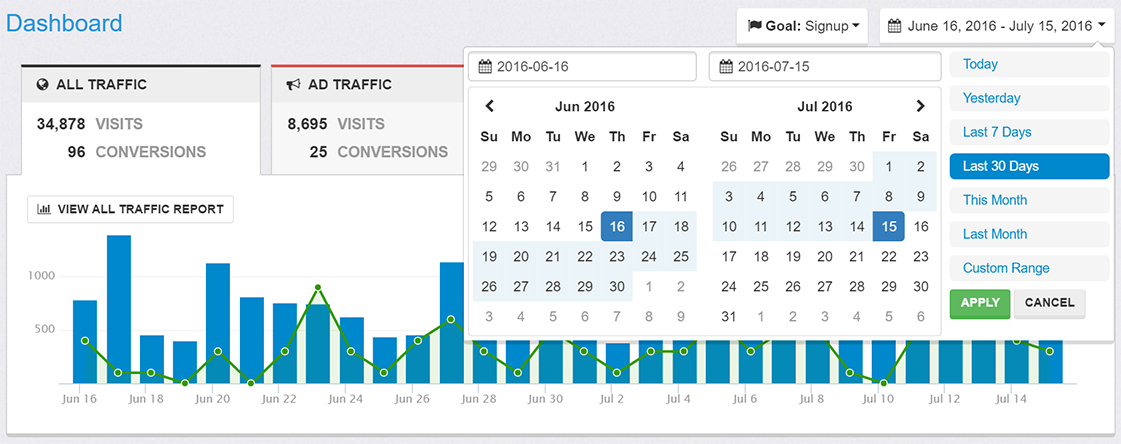The width and height of the screenshot is (1121, 444).
Task: Open the Goal: Signup dropdown
Action: coord(804,26)
